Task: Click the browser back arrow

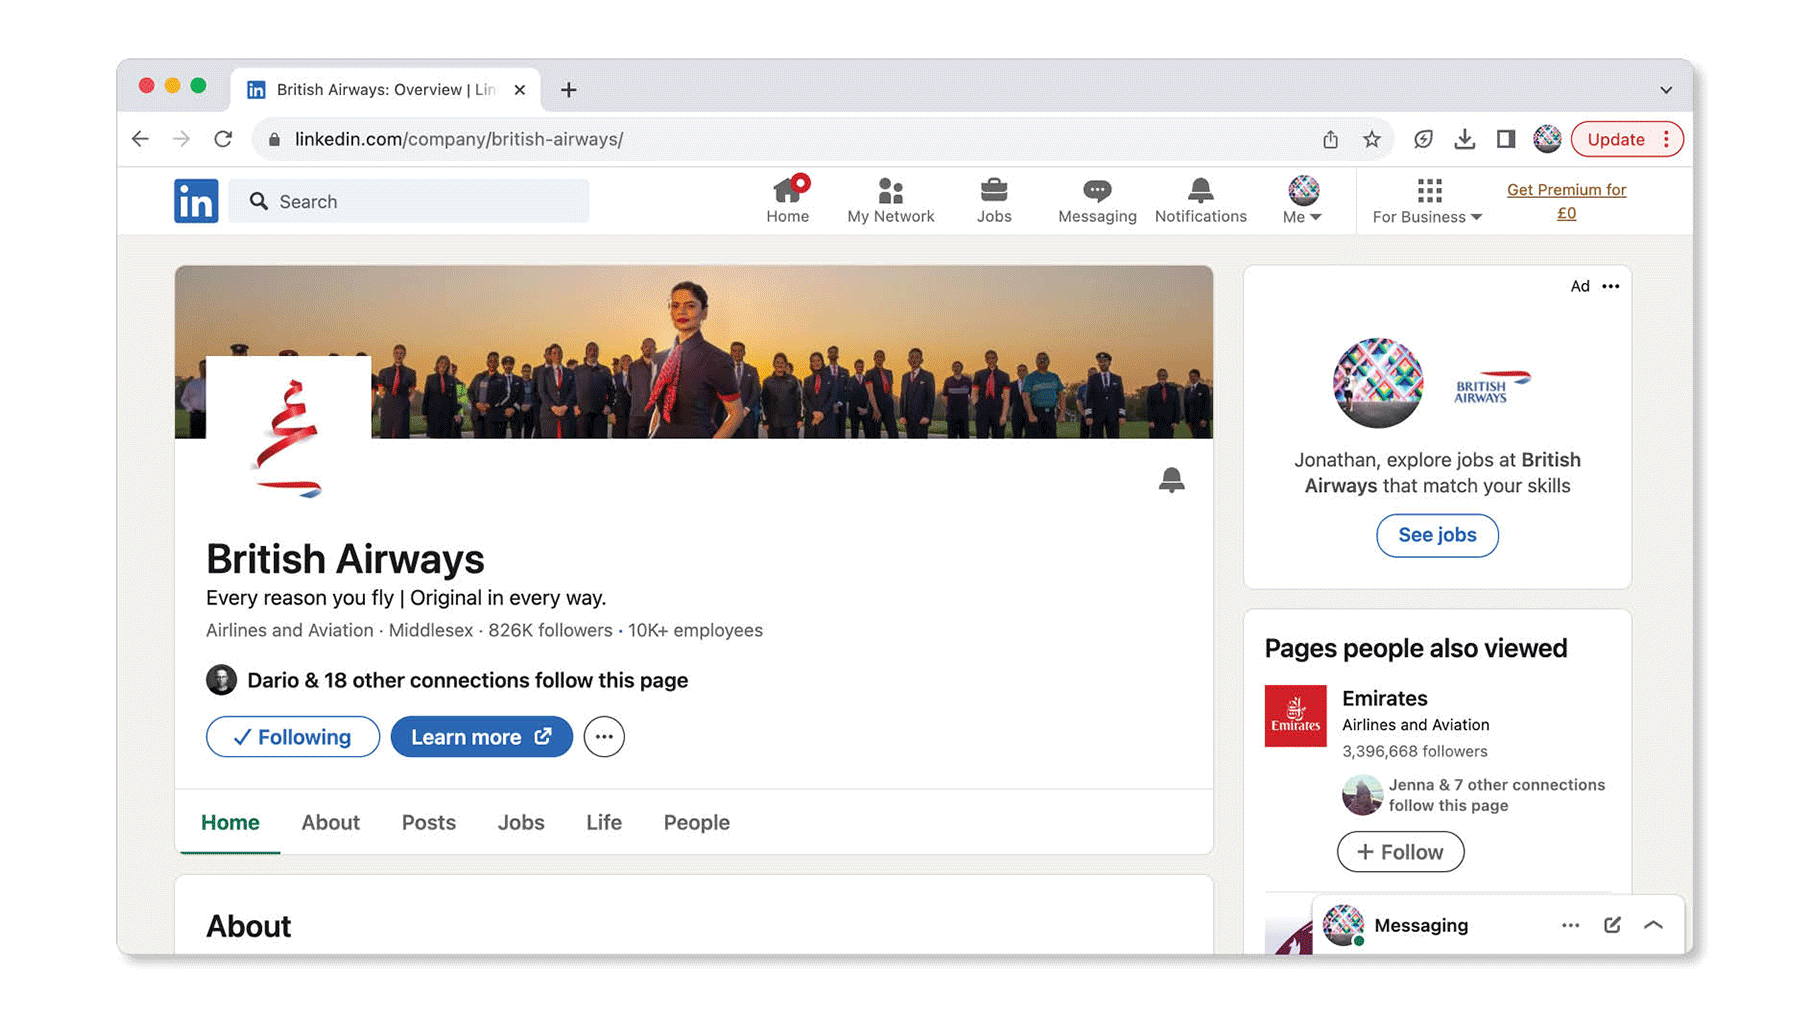Action: pyautogui.click(x=140, y=139)
